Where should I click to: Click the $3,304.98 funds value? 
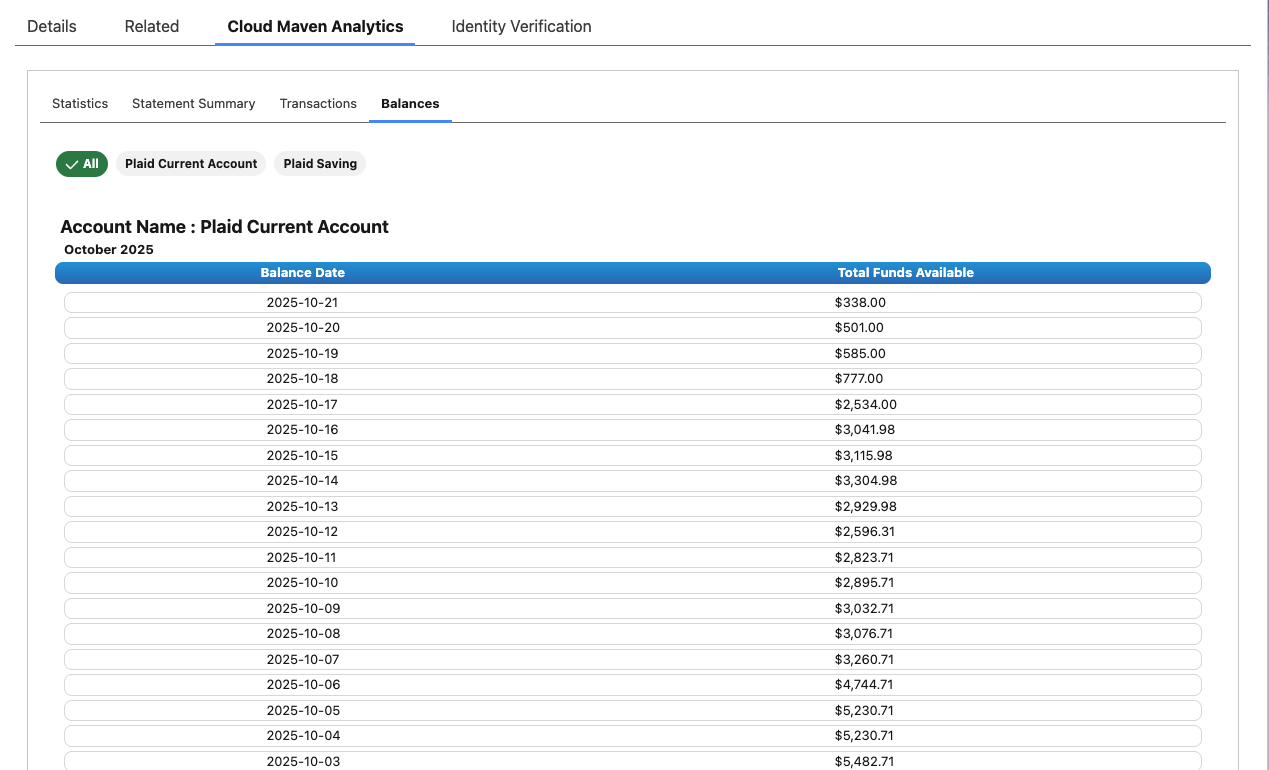point(866,481)
